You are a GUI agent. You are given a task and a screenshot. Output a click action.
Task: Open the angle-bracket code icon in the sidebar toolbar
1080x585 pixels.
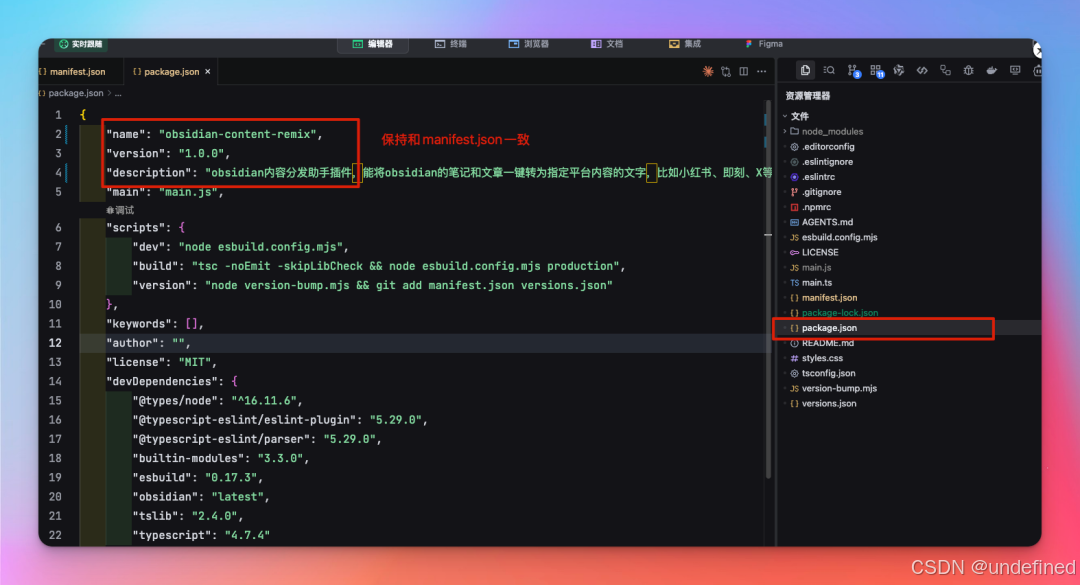point(922,70)
